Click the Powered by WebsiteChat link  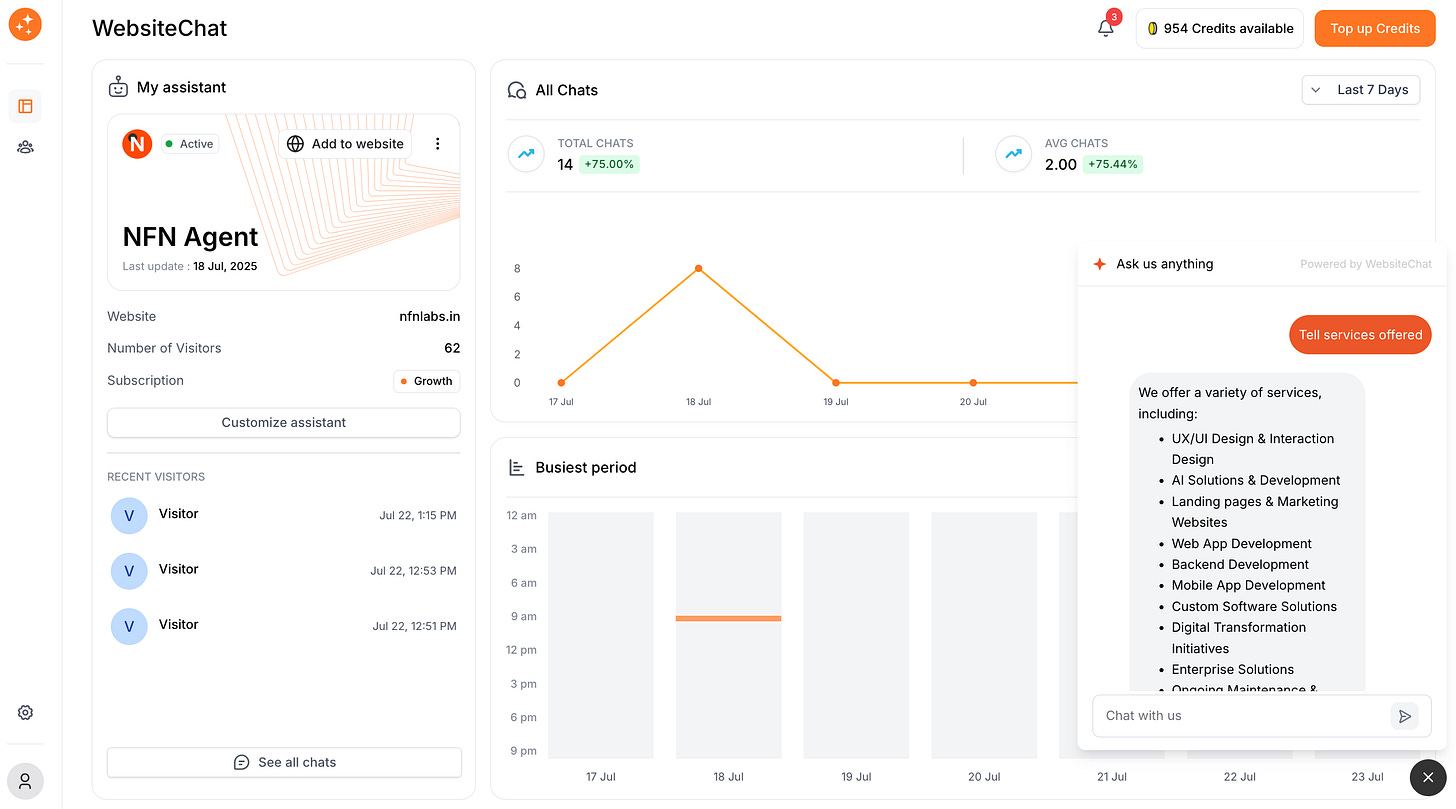pyautogui.click(x=1366, y=264)
